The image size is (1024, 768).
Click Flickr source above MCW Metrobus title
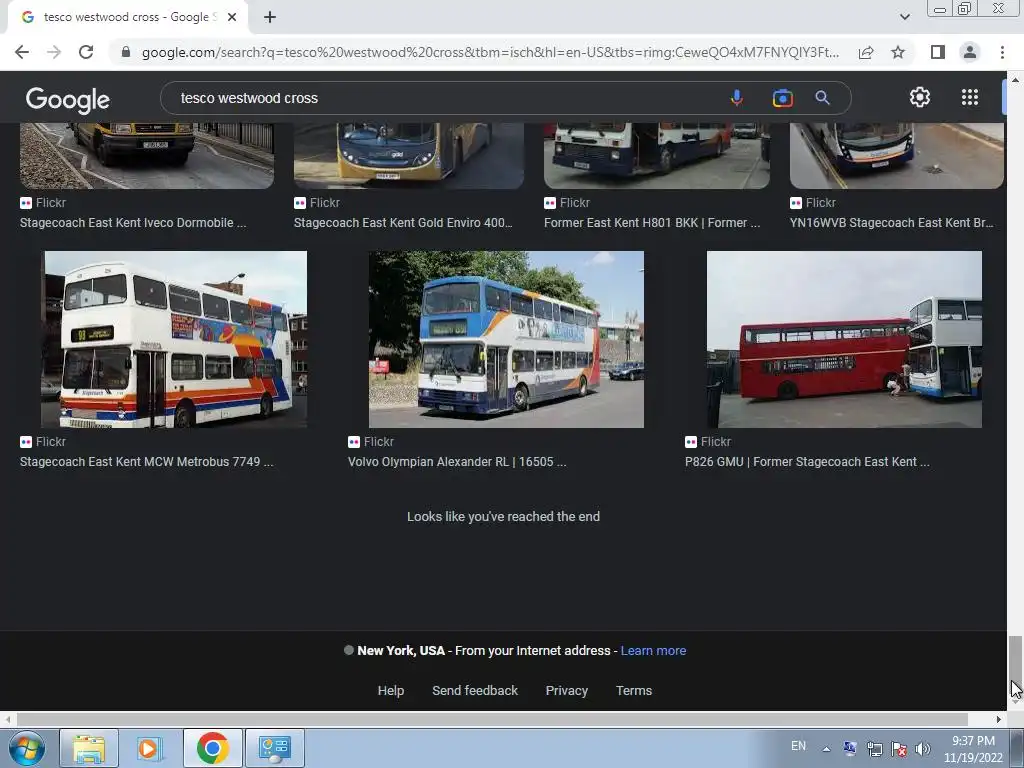tap(43, 442)
